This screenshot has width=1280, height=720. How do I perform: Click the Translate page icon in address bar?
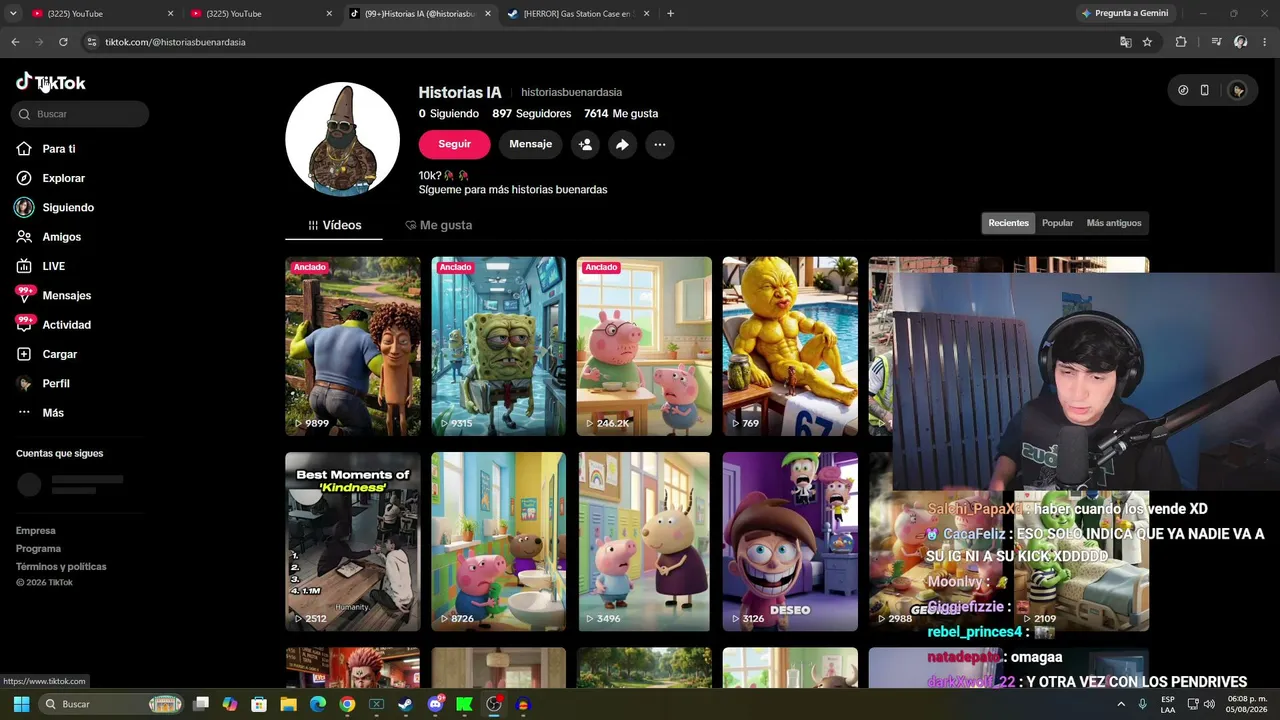(1125, 42)
